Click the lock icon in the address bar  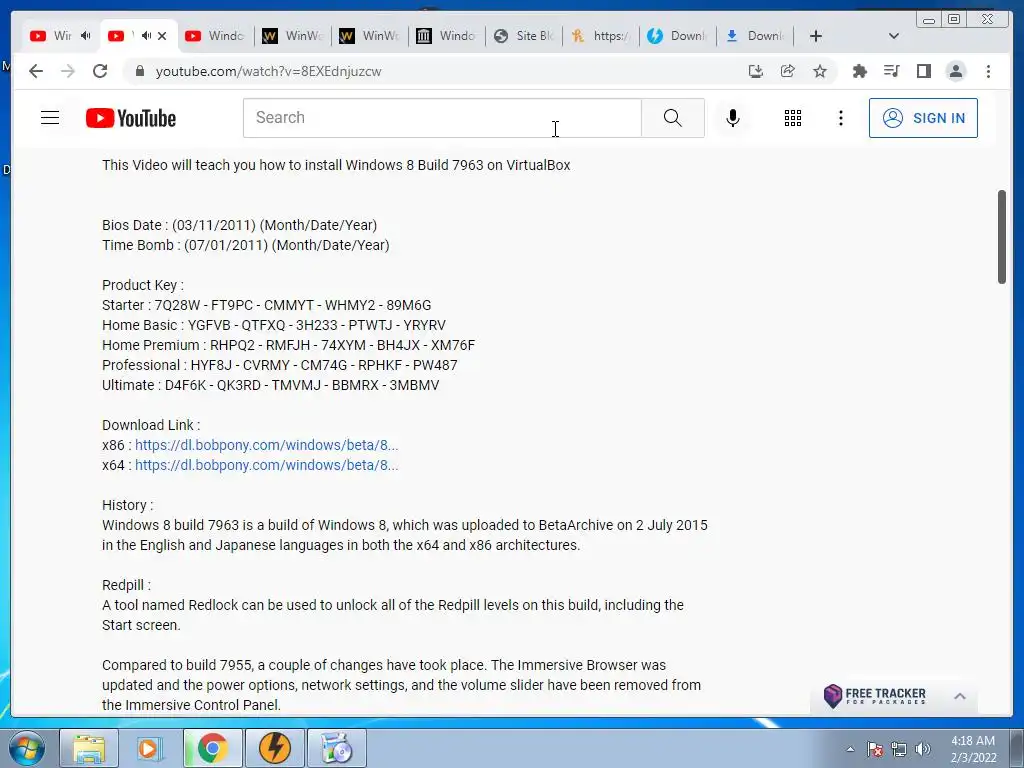tap(139, 71)
